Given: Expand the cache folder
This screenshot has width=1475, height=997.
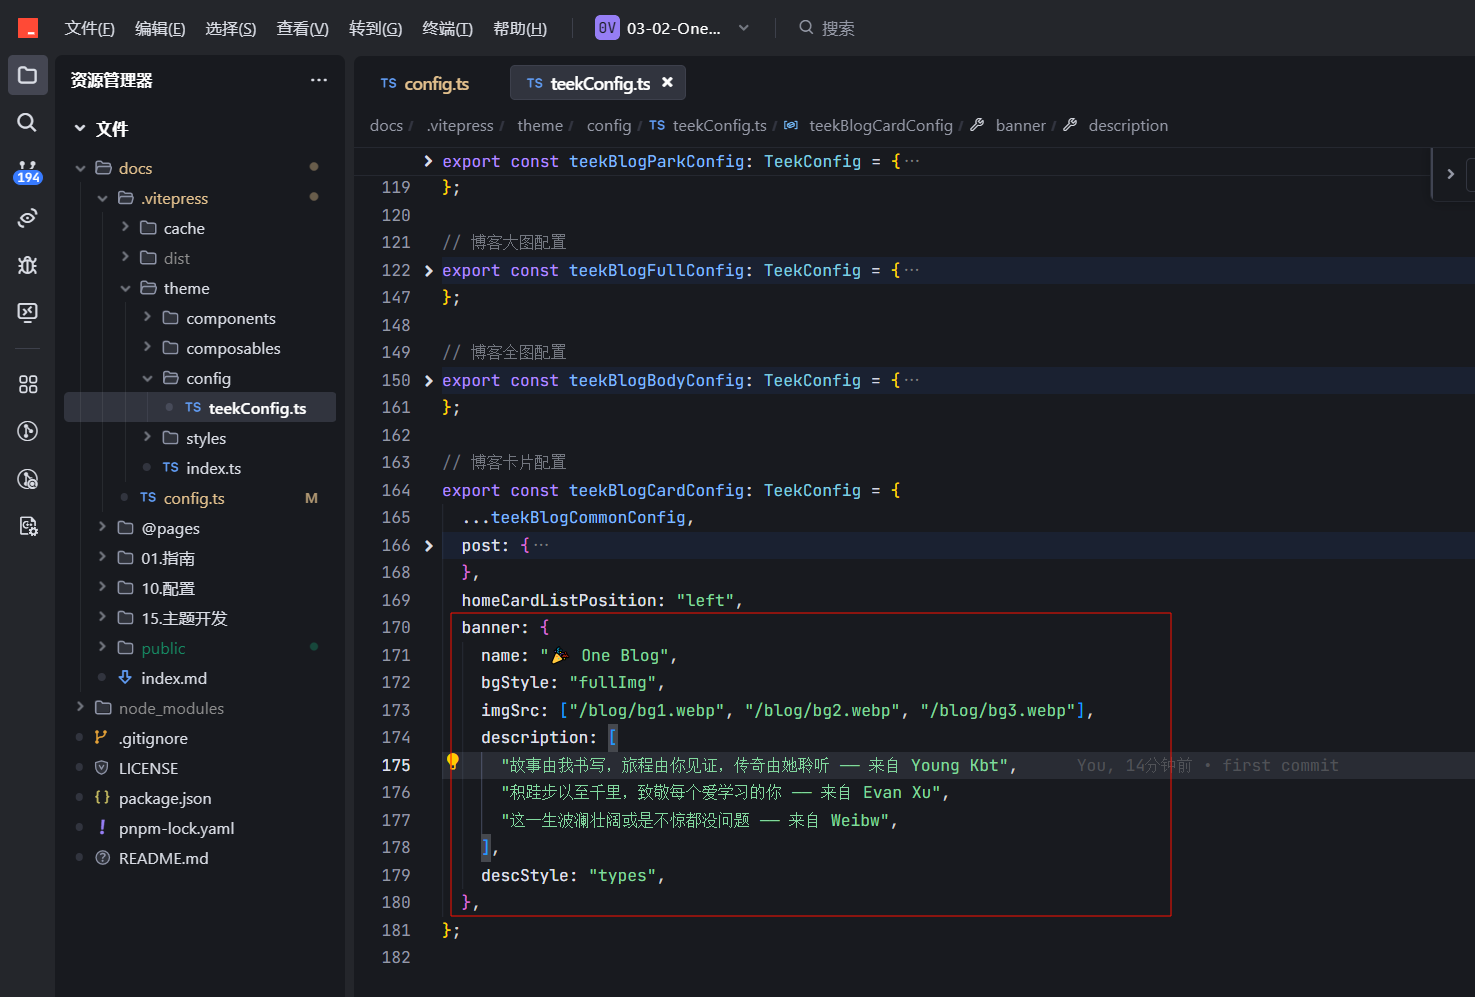Looking at the screenshot, I should 126,228.
